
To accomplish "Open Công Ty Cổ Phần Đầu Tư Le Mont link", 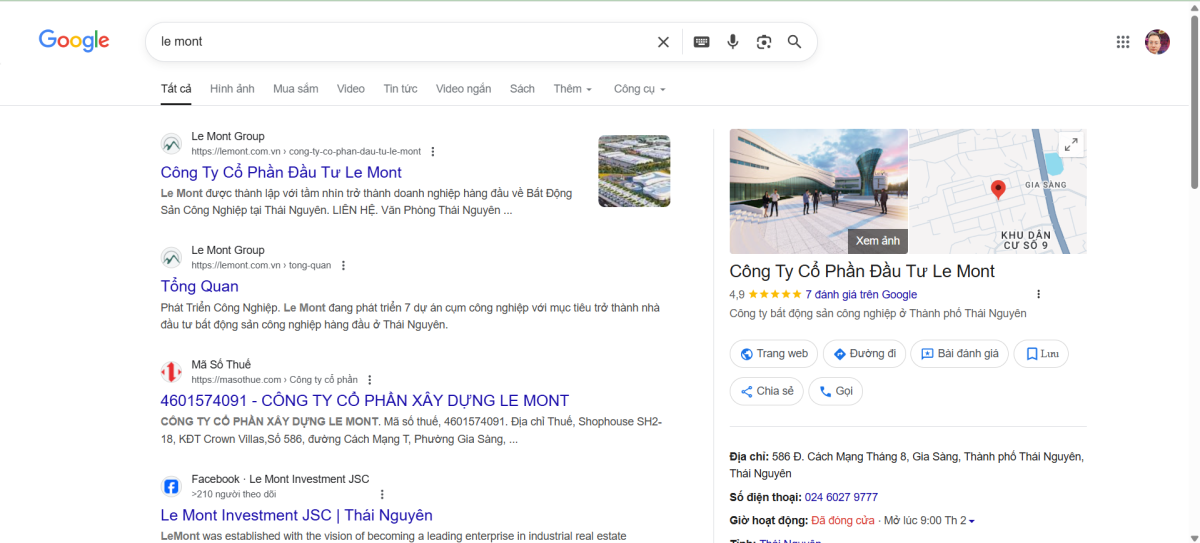I will click(x=281, y=172).
